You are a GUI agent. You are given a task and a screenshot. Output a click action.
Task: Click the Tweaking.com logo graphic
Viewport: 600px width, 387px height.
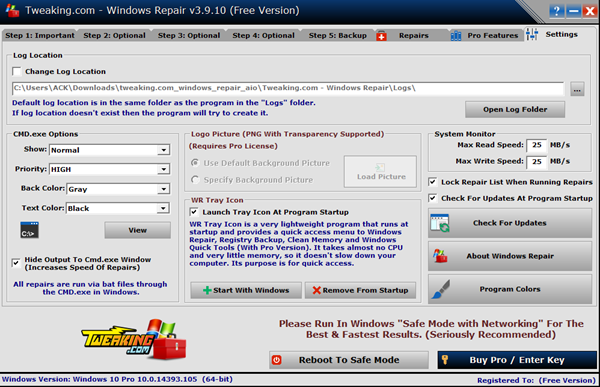(134, 340)
